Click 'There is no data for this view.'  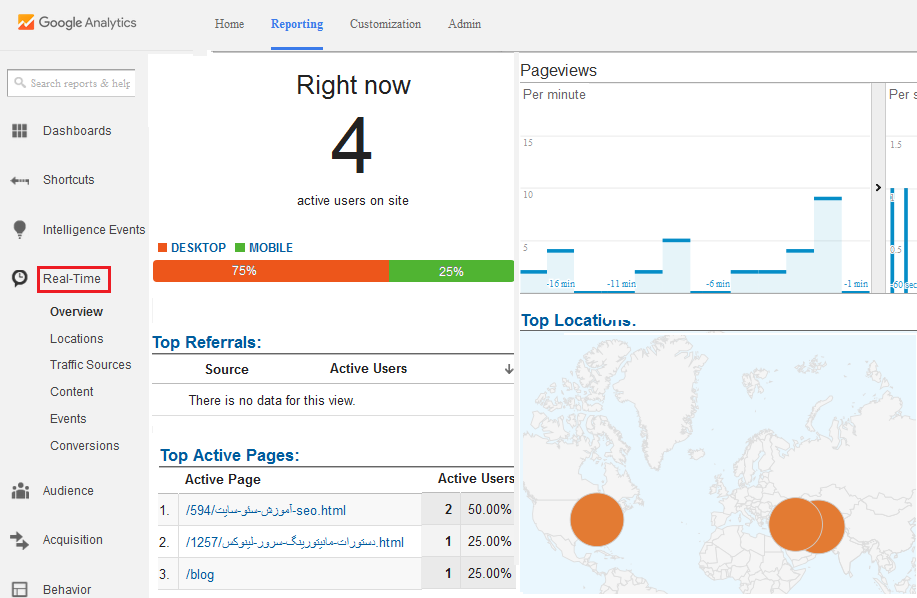(x=272, y=400)
